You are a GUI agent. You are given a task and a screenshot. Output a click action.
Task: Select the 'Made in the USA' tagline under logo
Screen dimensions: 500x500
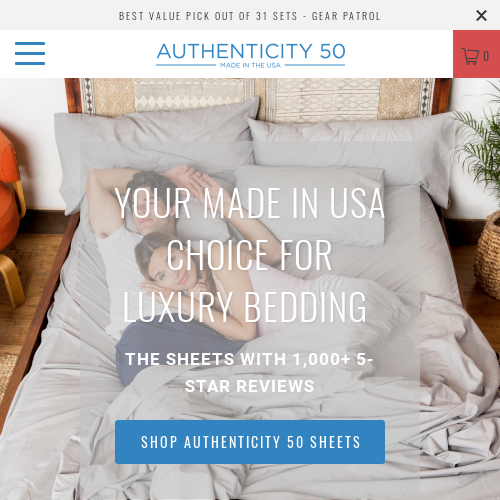coord(250,65)
